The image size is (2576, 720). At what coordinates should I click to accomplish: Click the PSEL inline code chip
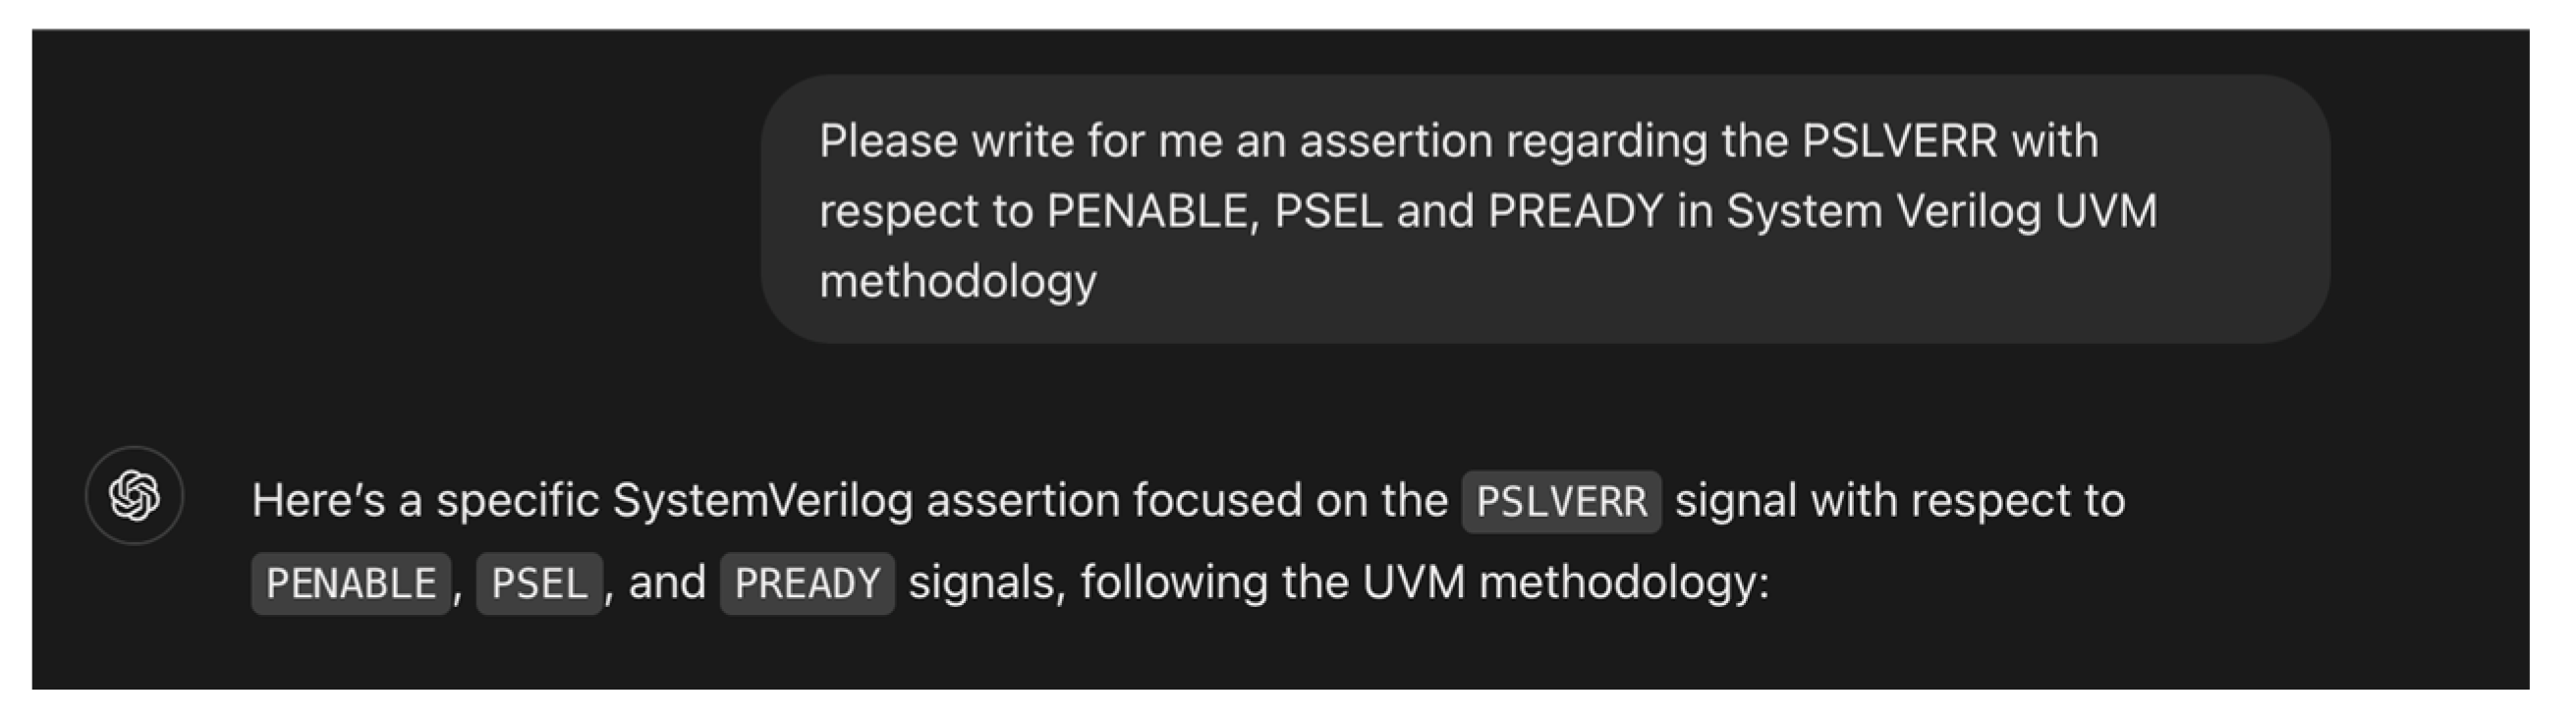pyautogui.click(x=538, y=584)
